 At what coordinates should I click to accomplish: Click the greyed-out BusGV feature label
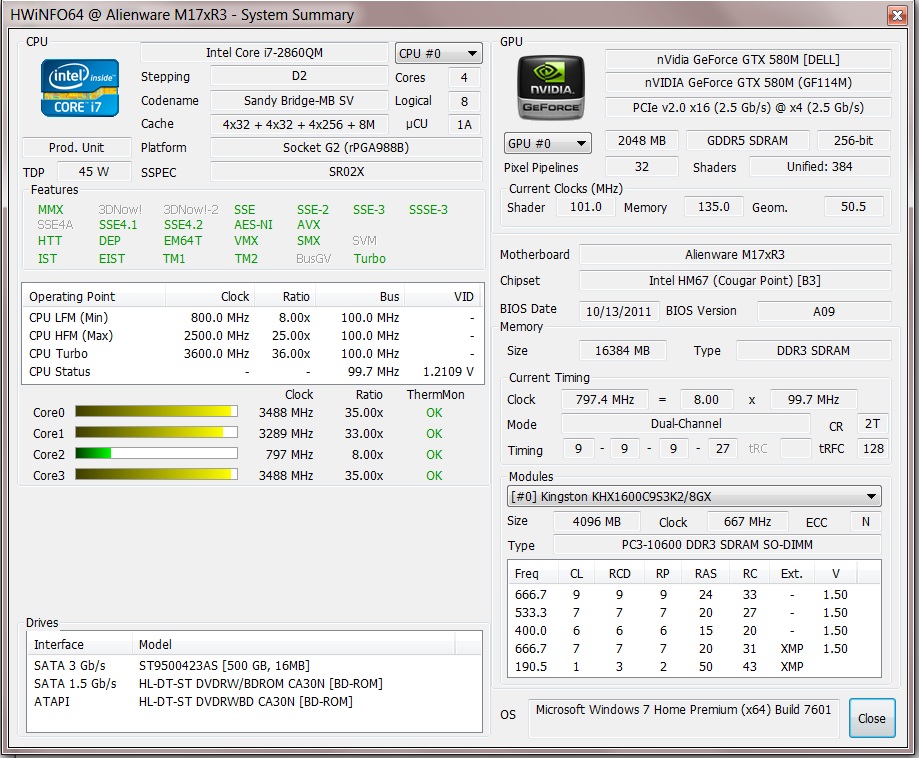314,259
